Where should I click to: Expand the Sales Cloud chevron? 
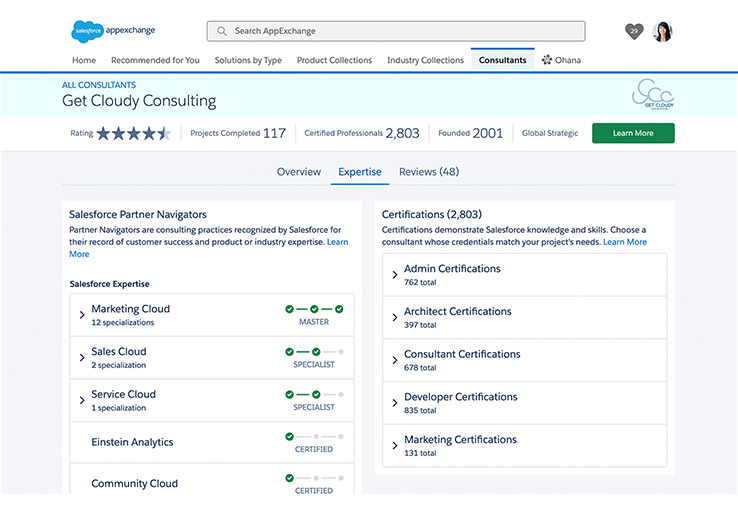pos(82,358)
